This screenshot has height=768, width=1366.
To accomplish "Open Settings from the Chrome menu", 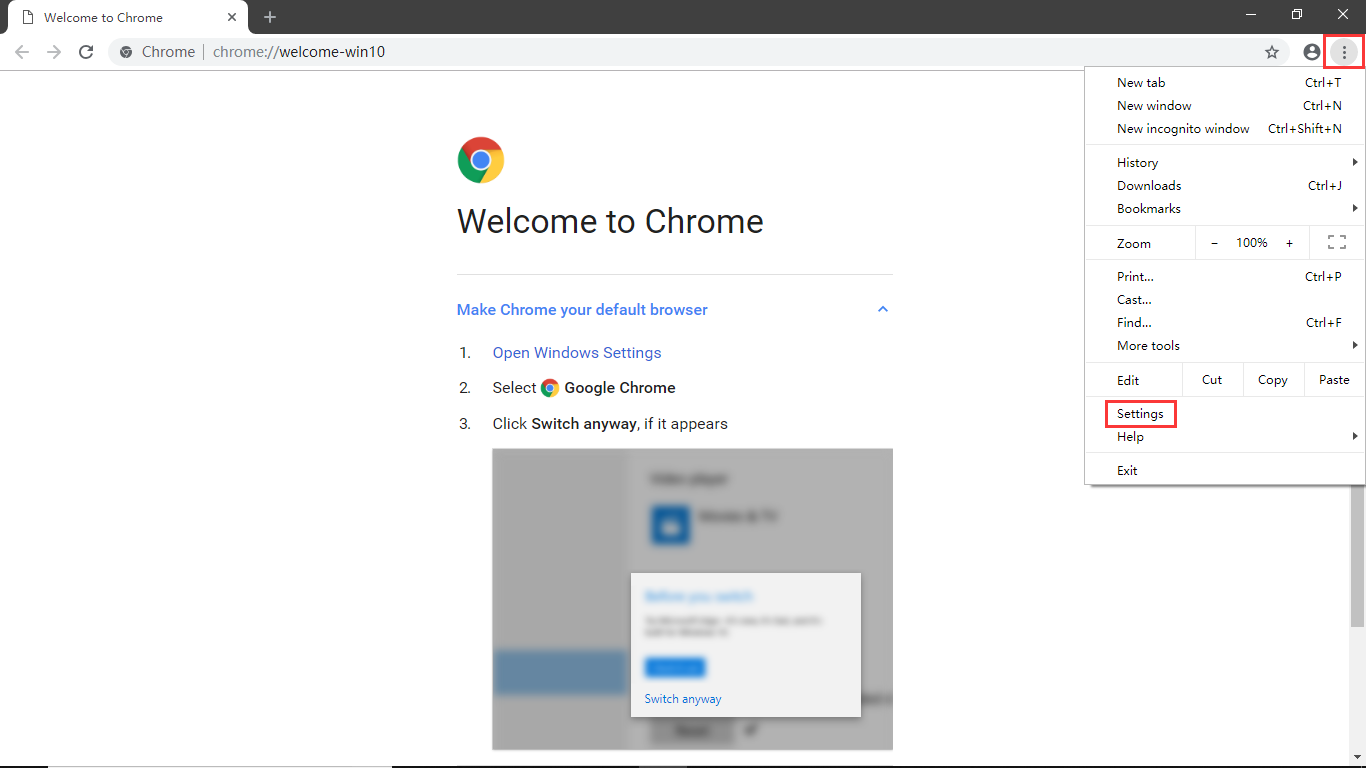I will point(1140,414).
